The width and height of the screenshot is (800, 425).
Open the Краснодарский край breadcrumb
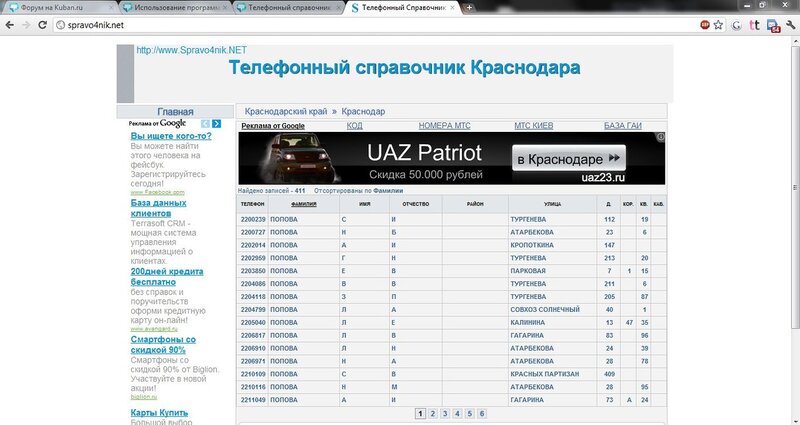coord(287,111)
